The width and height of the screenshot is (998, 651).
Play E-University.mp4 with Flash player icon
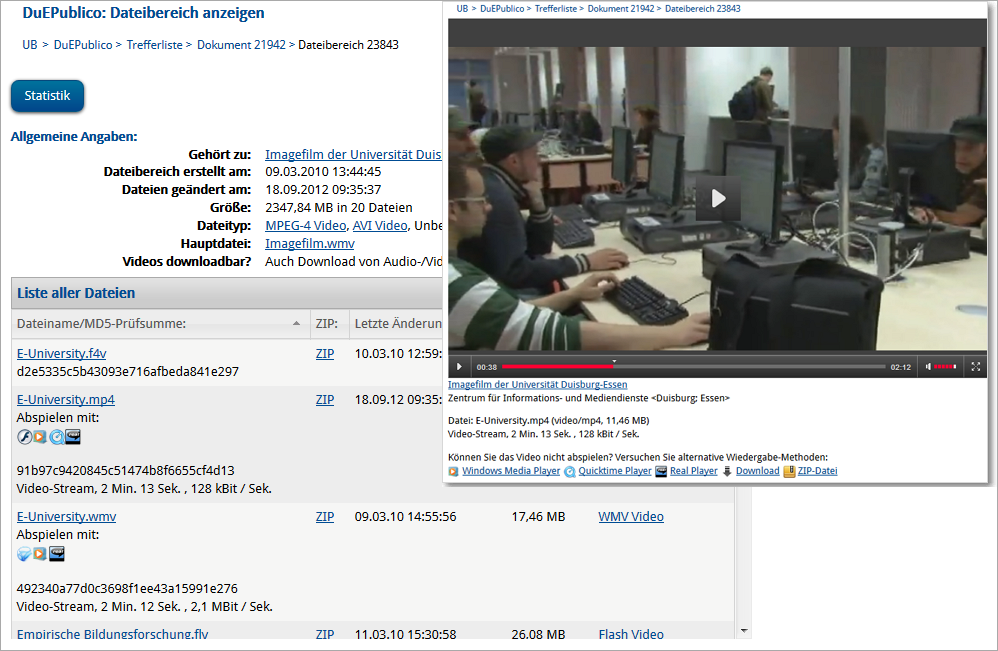[25, 437]
